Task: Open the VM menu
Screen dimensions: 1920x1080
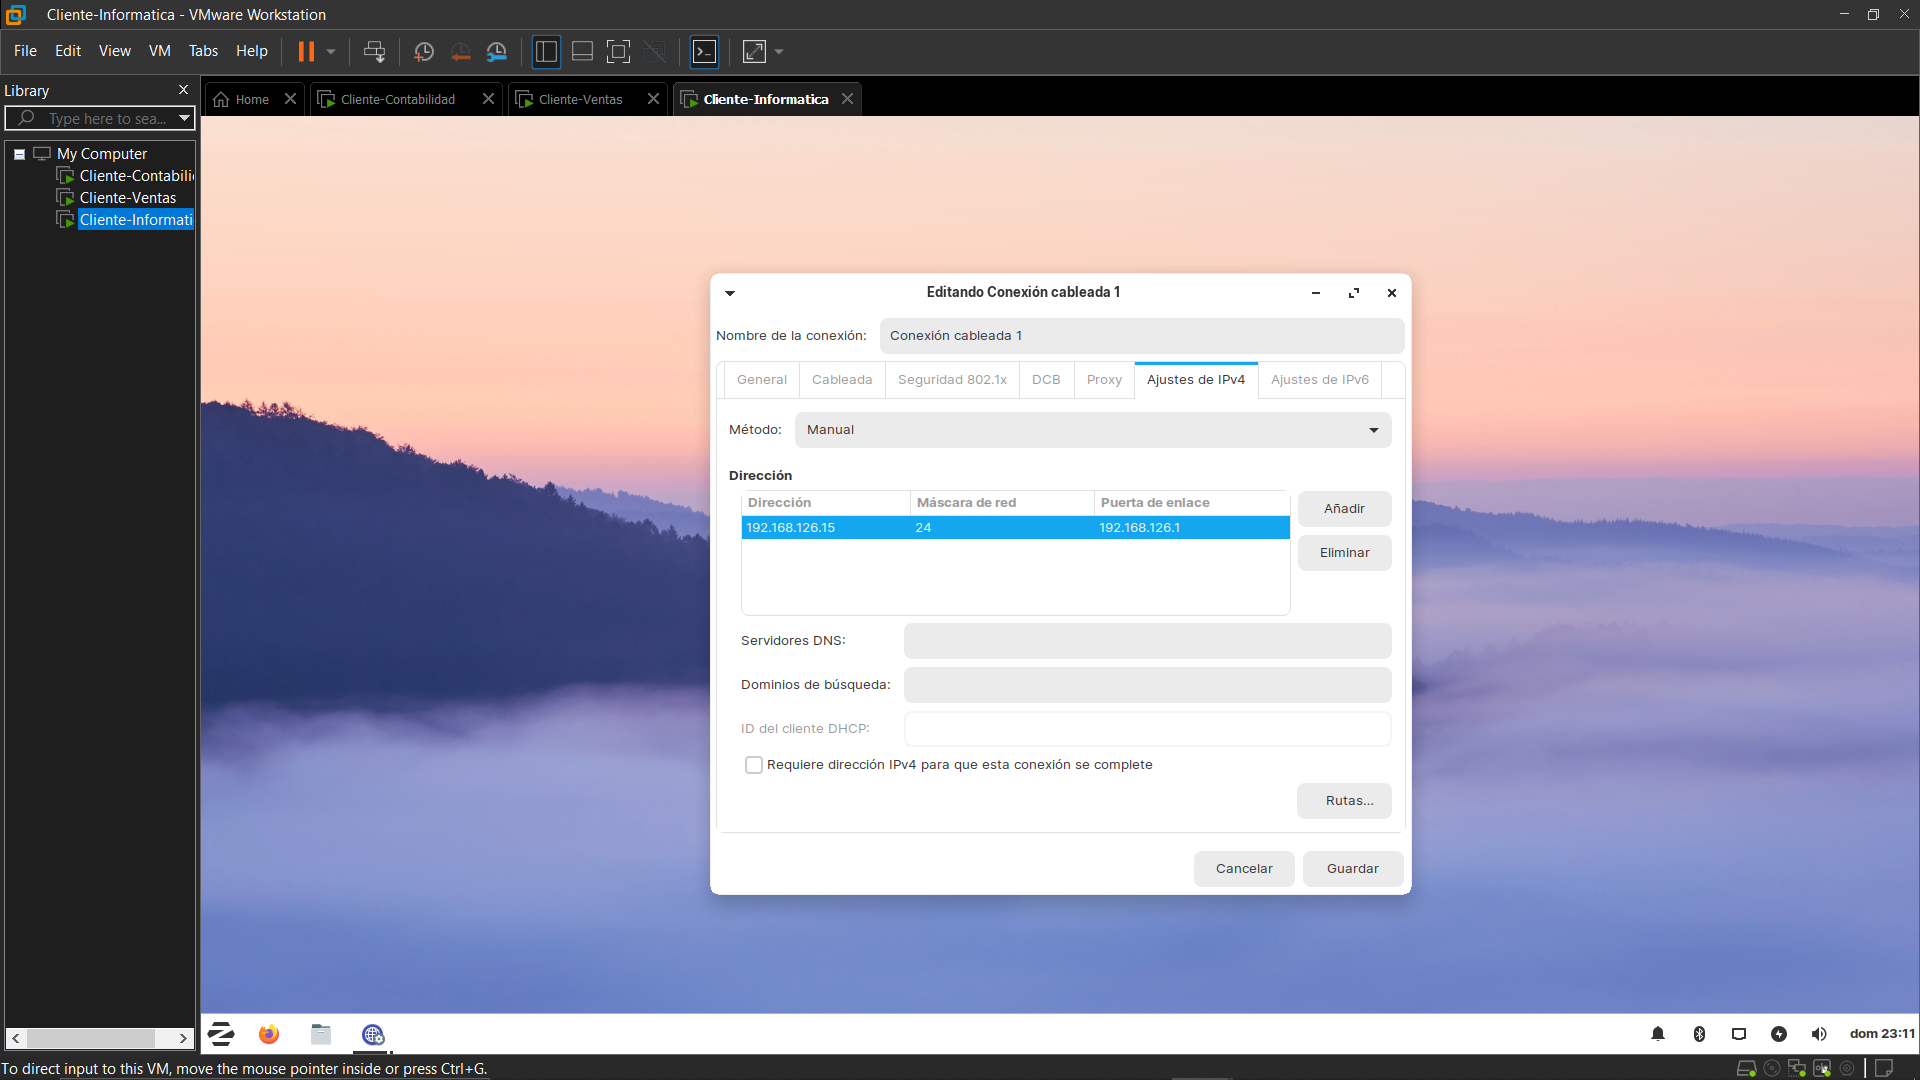Action: coord(159,51)
